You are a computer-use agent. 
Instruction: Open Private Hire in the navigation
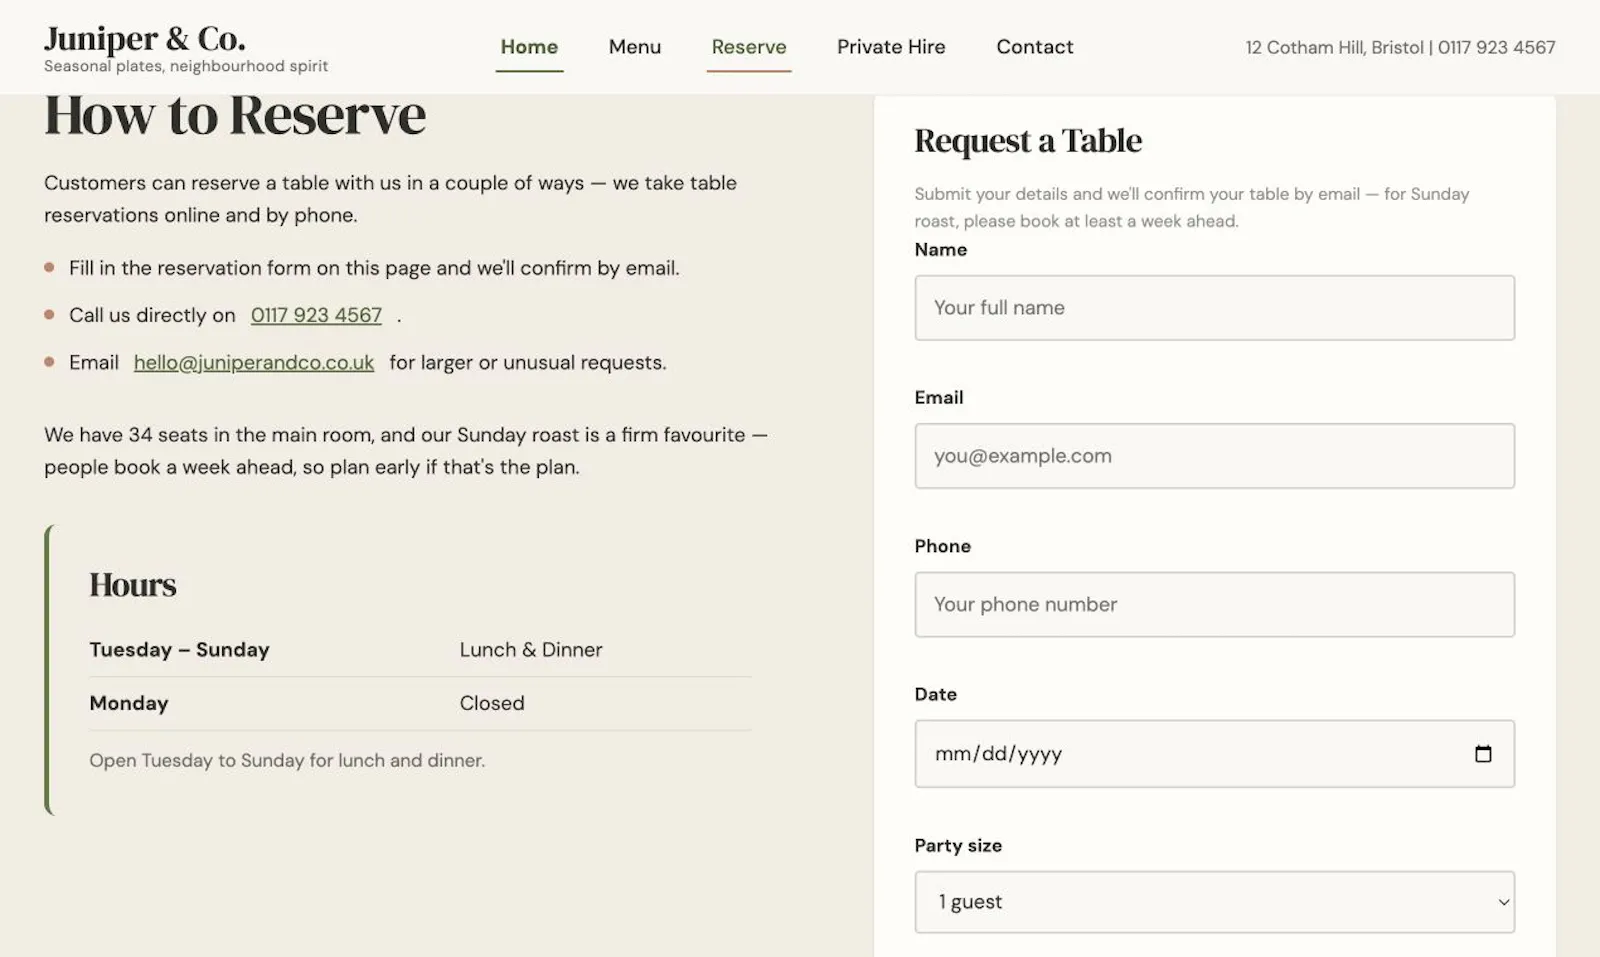[x=891, y=47]
